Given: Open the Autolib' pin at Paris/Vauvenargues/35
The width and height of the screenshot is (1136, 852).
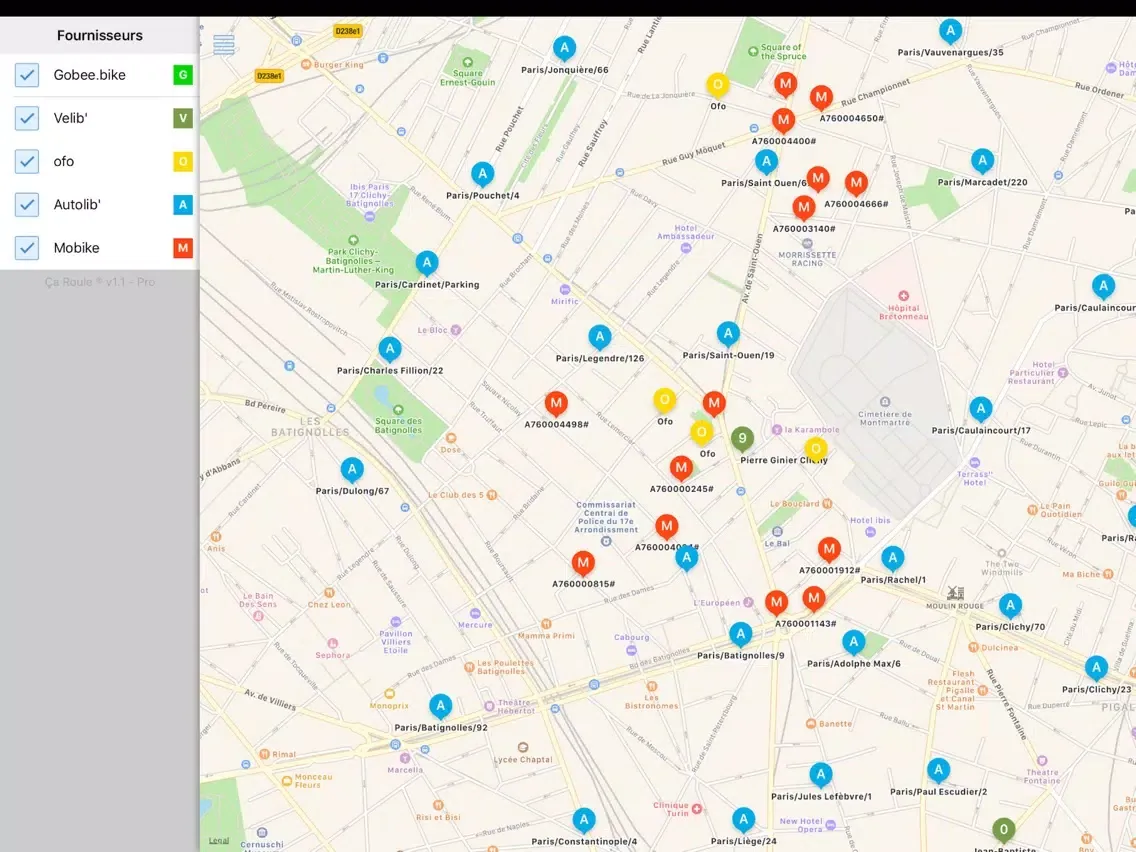Looking at the screenshot, I should pos(950,31).
